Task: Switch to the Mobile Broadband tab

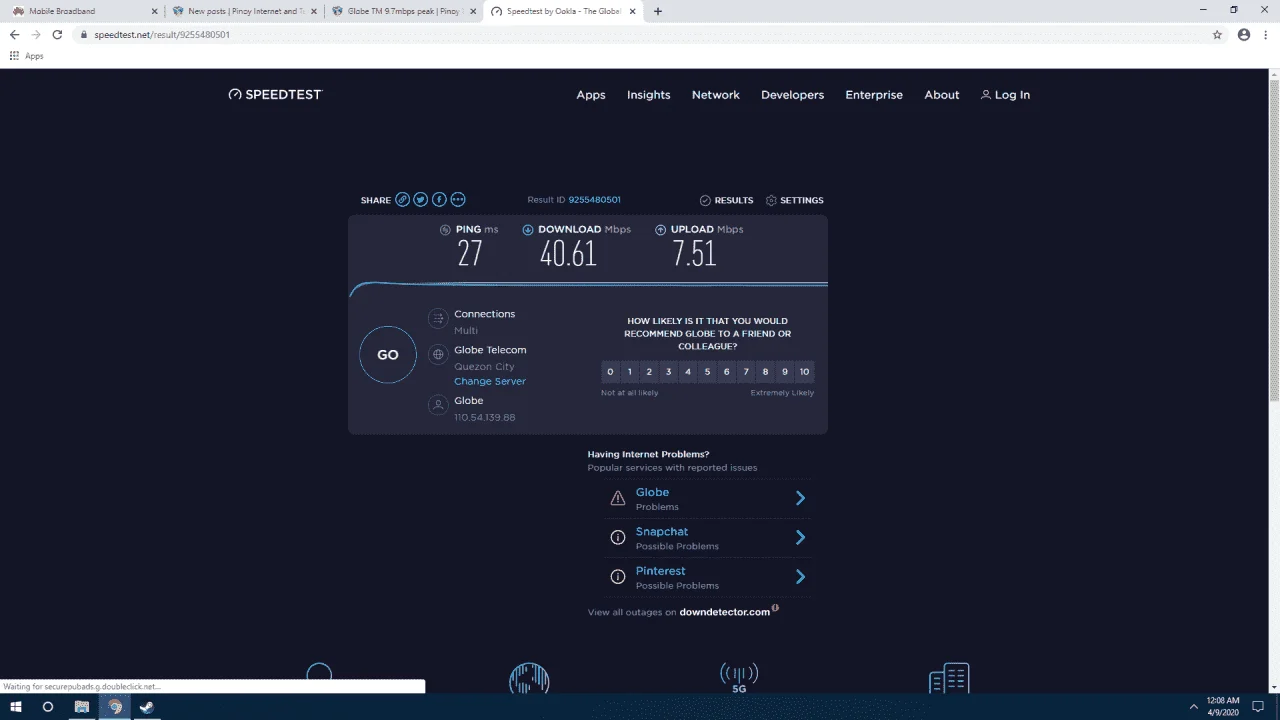Action: (84, 11)
